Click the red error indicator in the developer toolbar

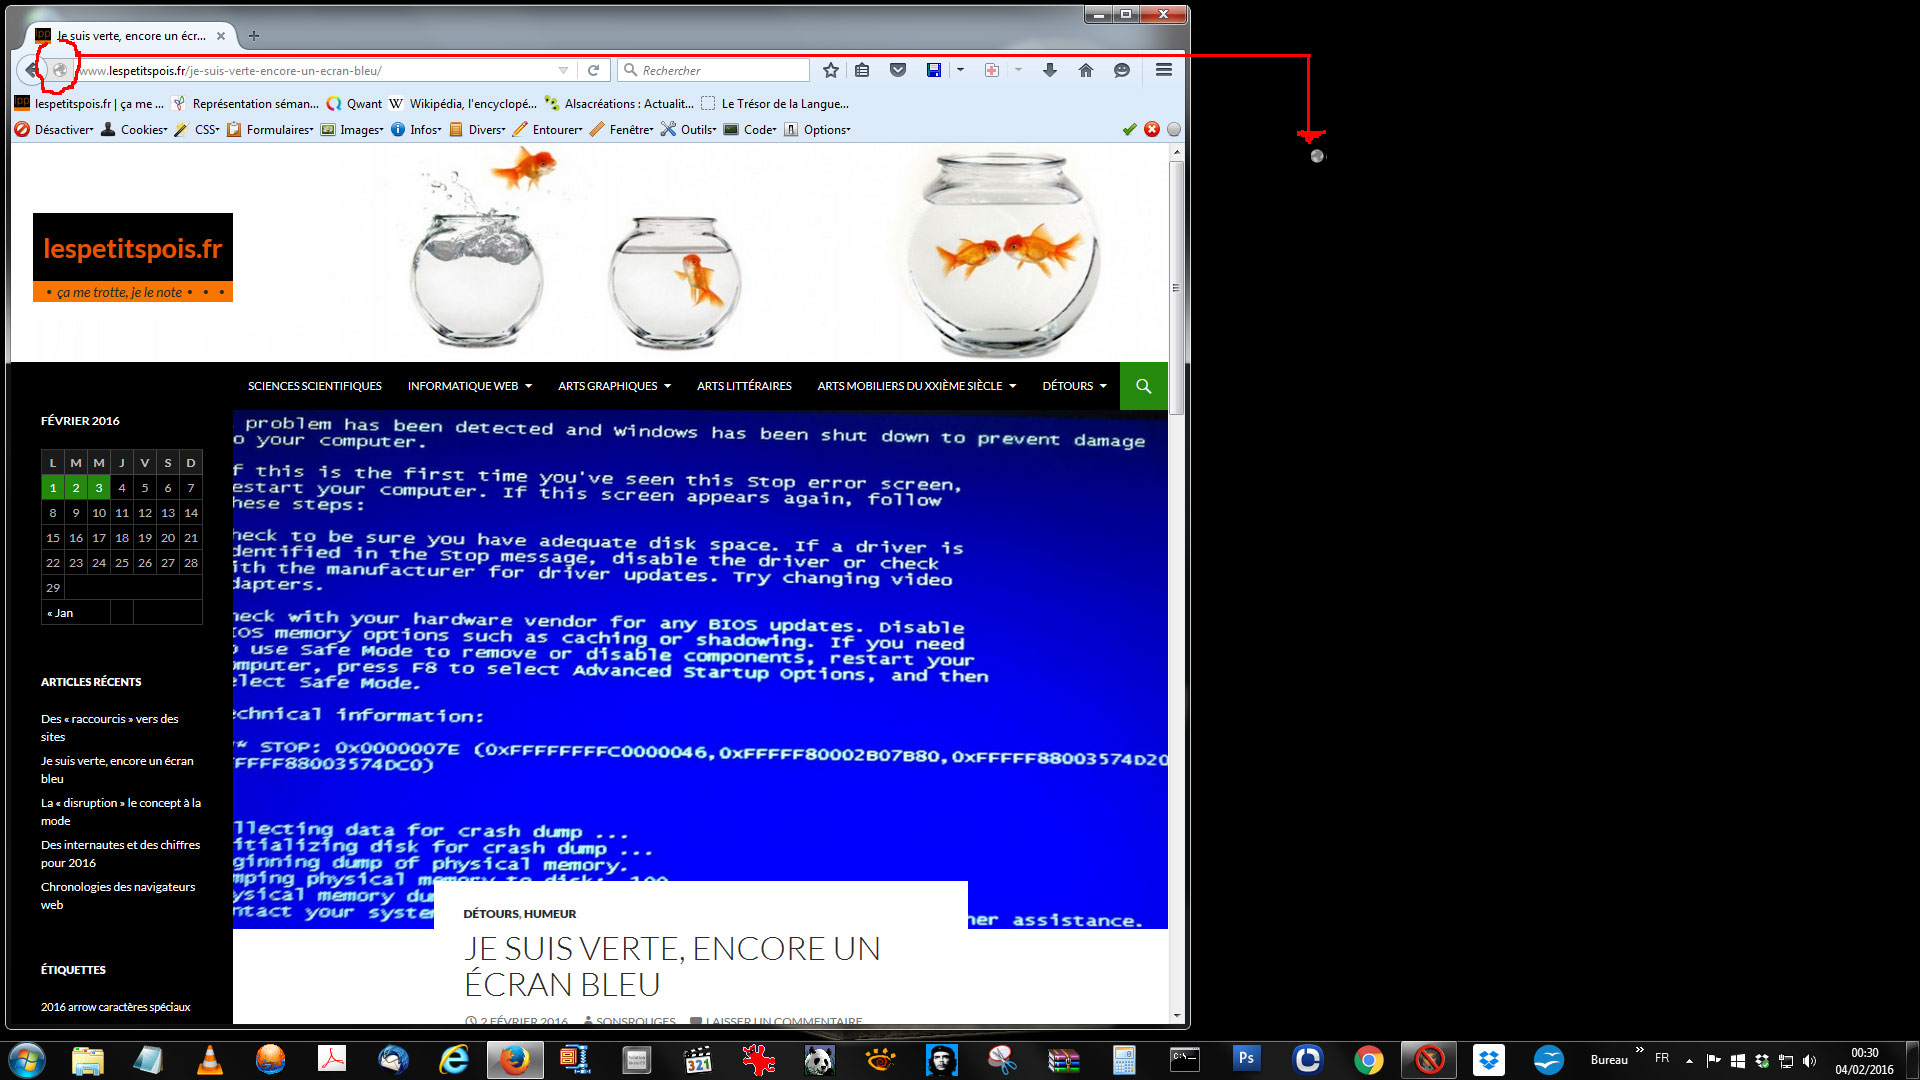point(1151,129)
